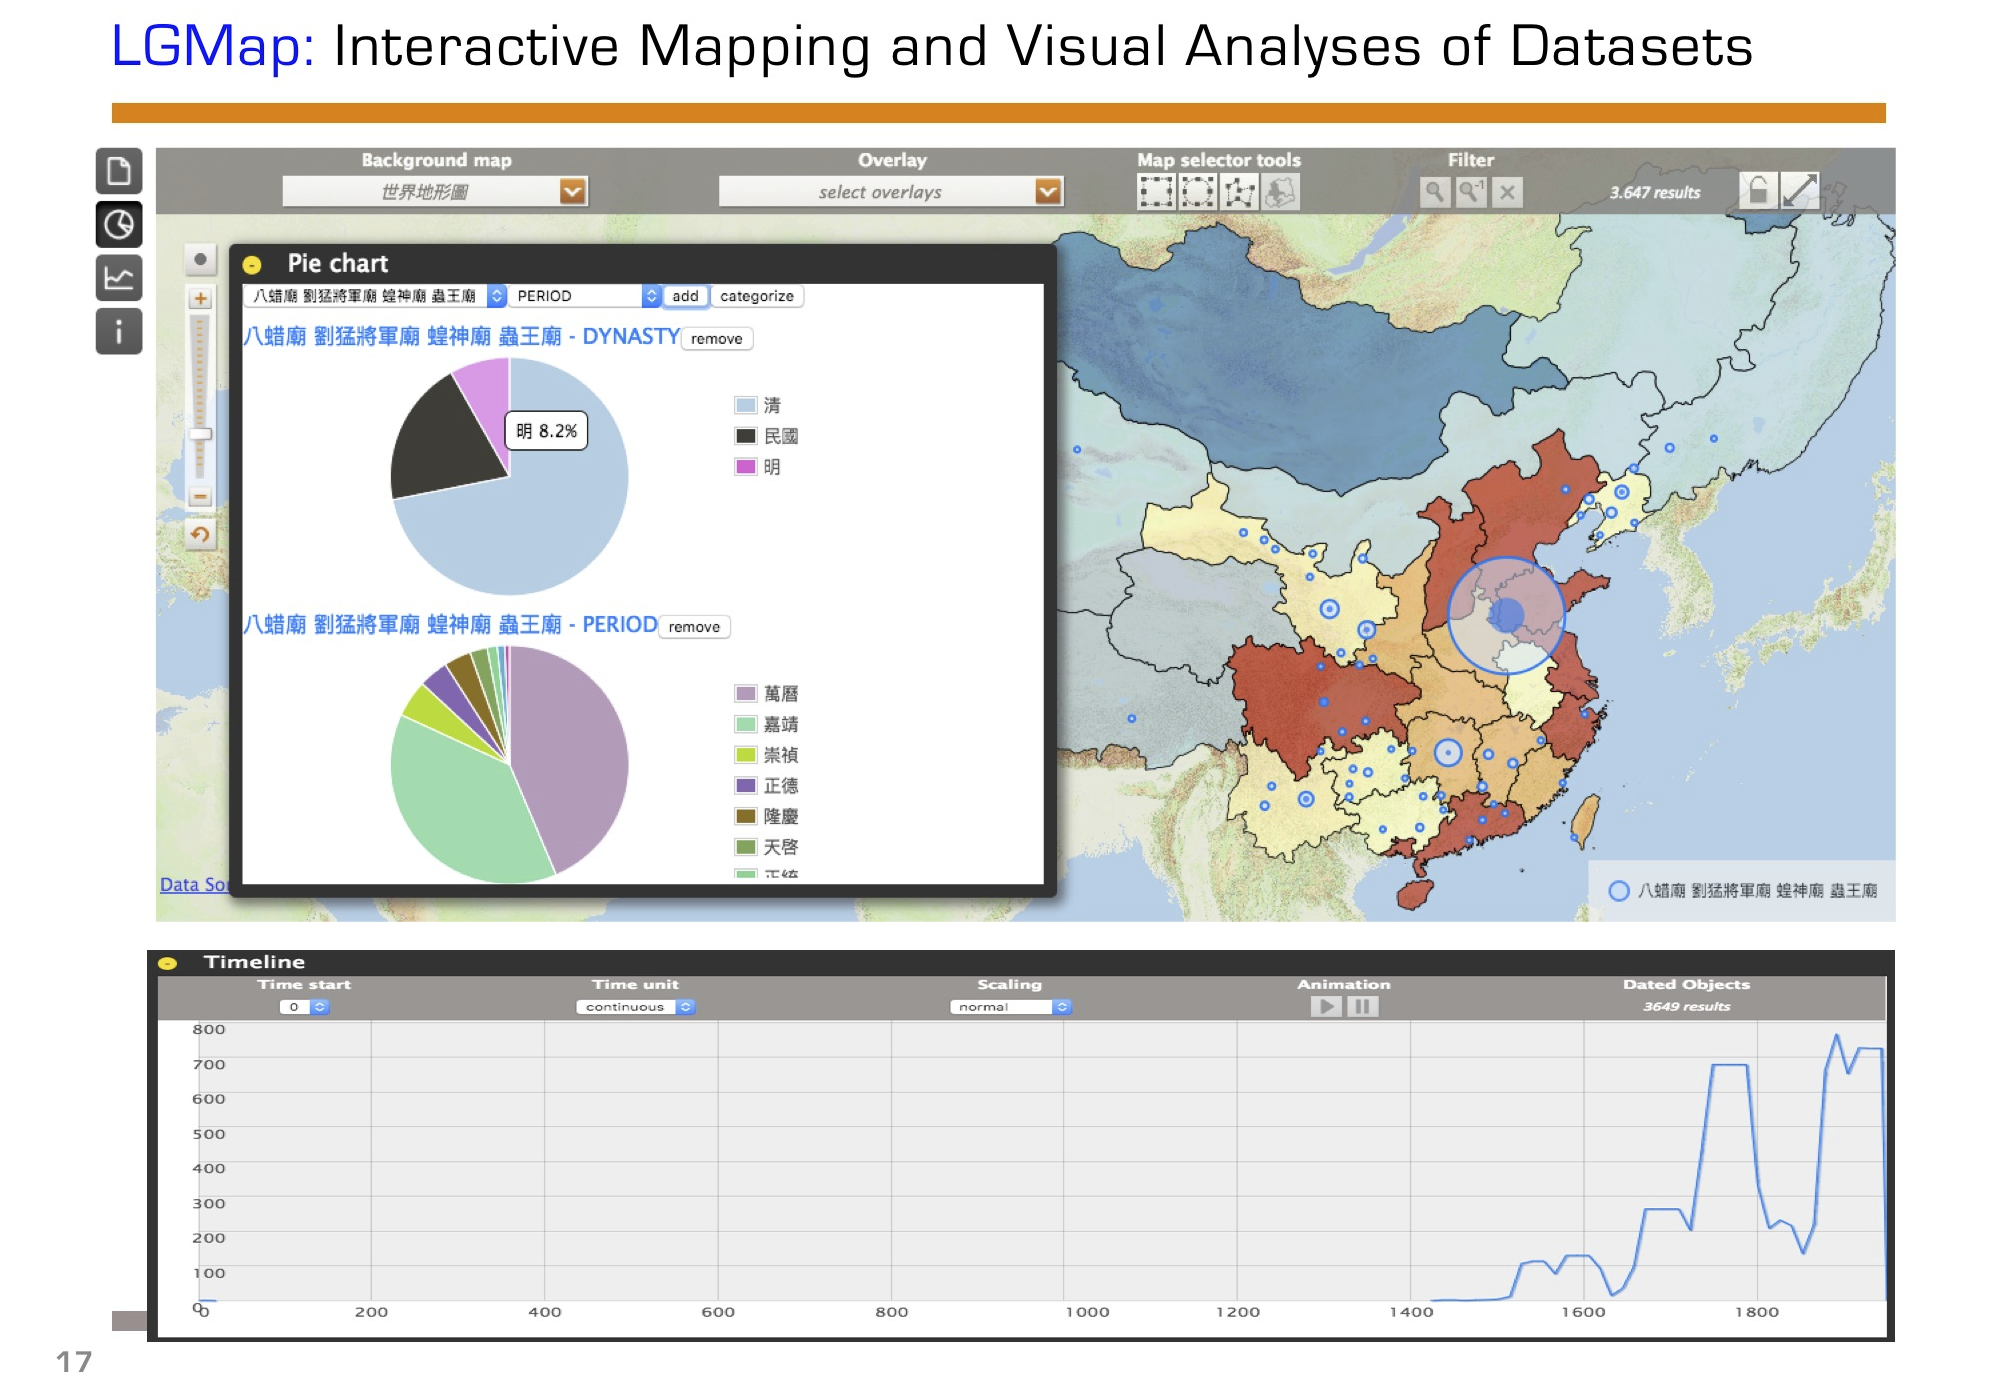The image size is (1997, 1396).
Task: Click the categorize button
Action: pyautogui.click(x=757, y=296)
